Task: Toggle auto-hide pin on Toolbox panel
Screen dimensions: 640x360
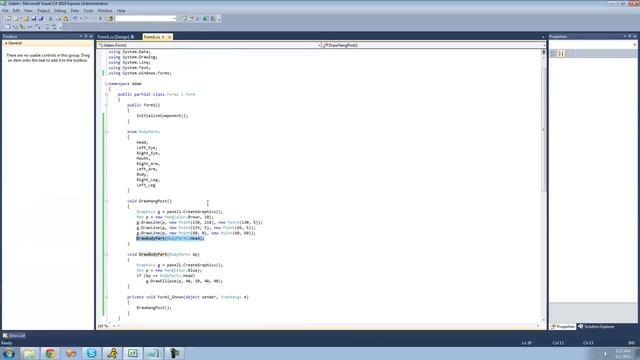Action: pos(86,36)
